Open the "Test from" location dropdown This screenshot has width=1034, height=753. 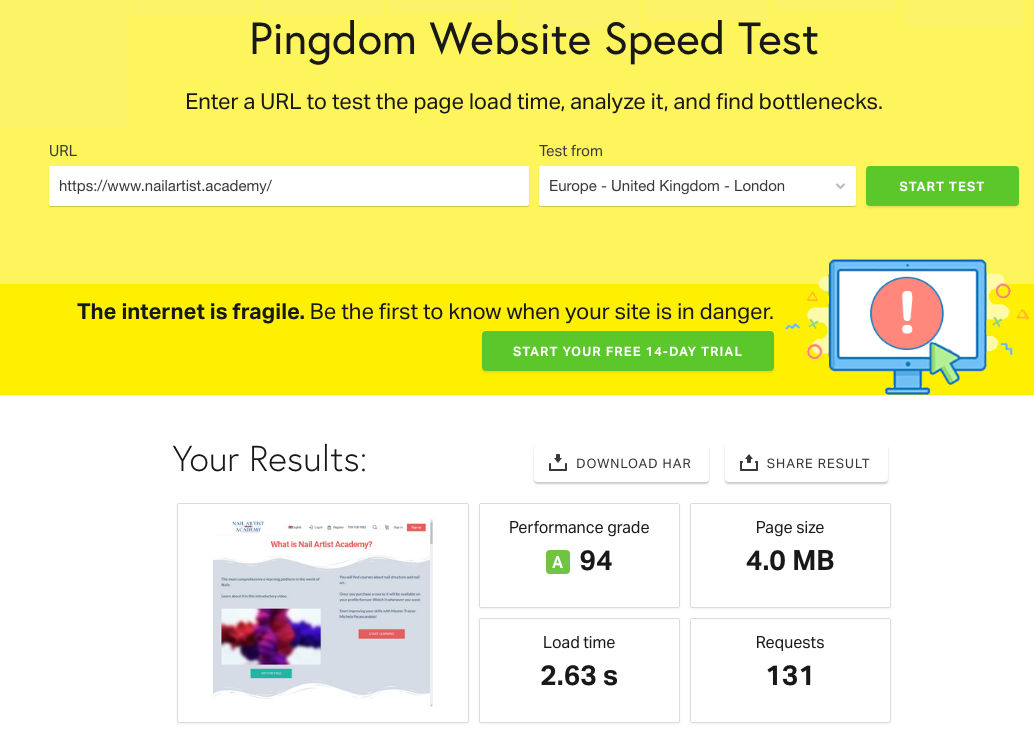click(697, 186)
